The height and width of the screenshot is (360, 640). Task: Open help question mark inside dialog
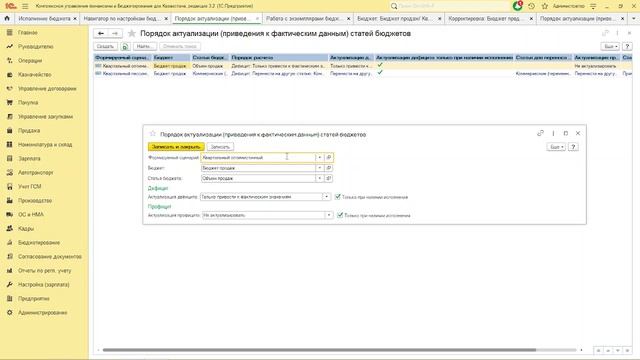[x=573, y=147]
